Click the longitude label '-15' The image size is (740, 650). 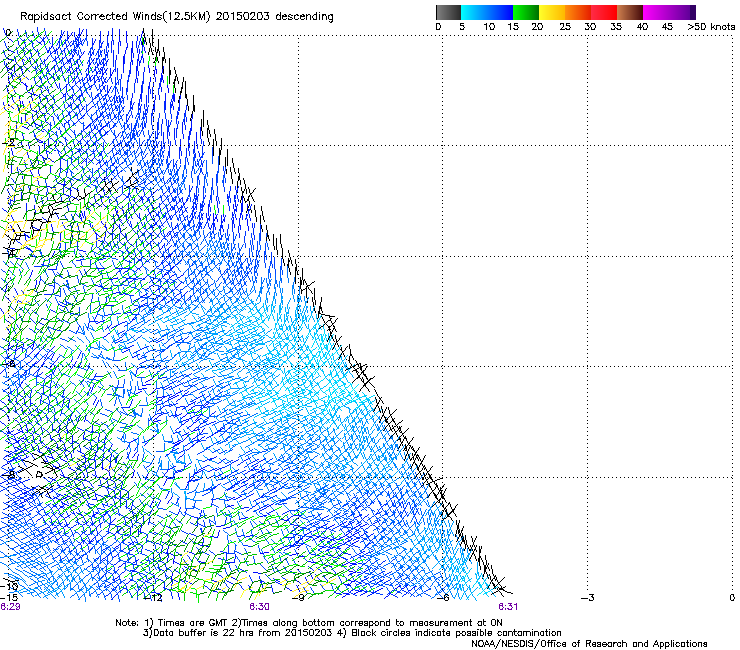pos(9,598)
